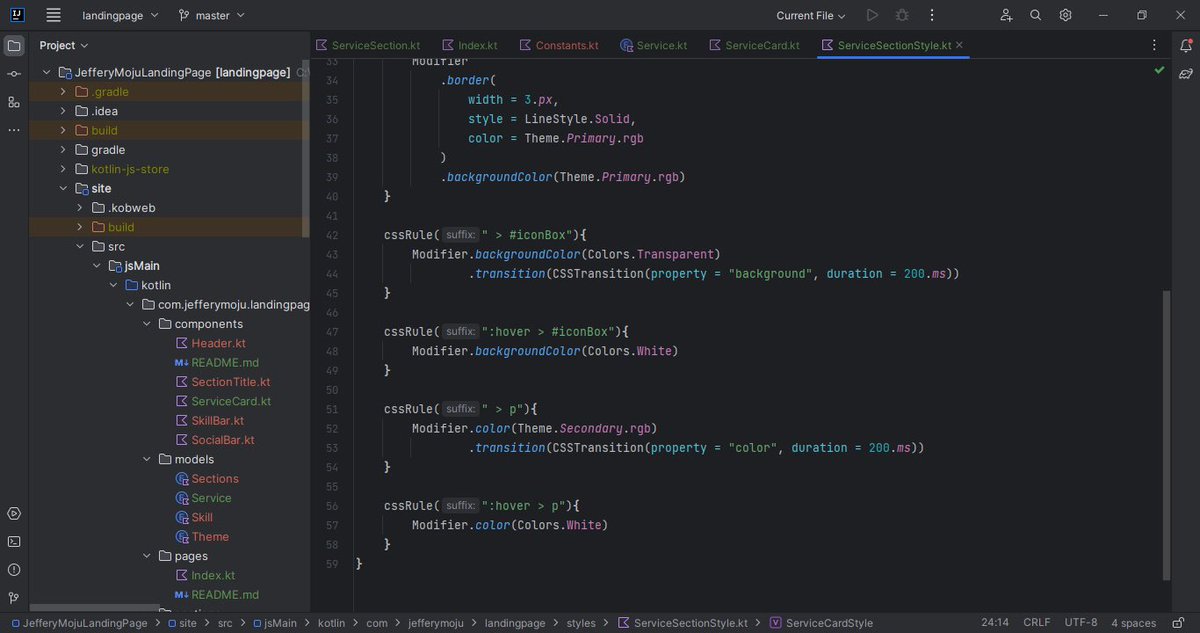Click the IntelliJ IDEA logo icon

(x=15, y=15)
